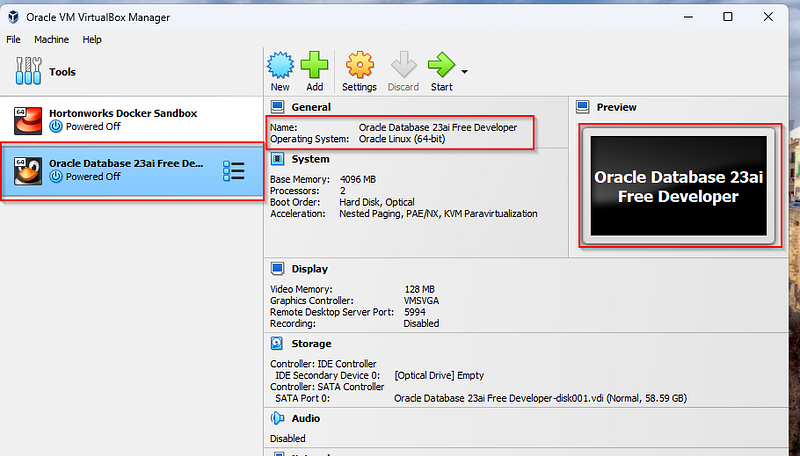Open the Start button dropdown arrow
Viewport: 800px width, 456px height.
click(464, 72)
